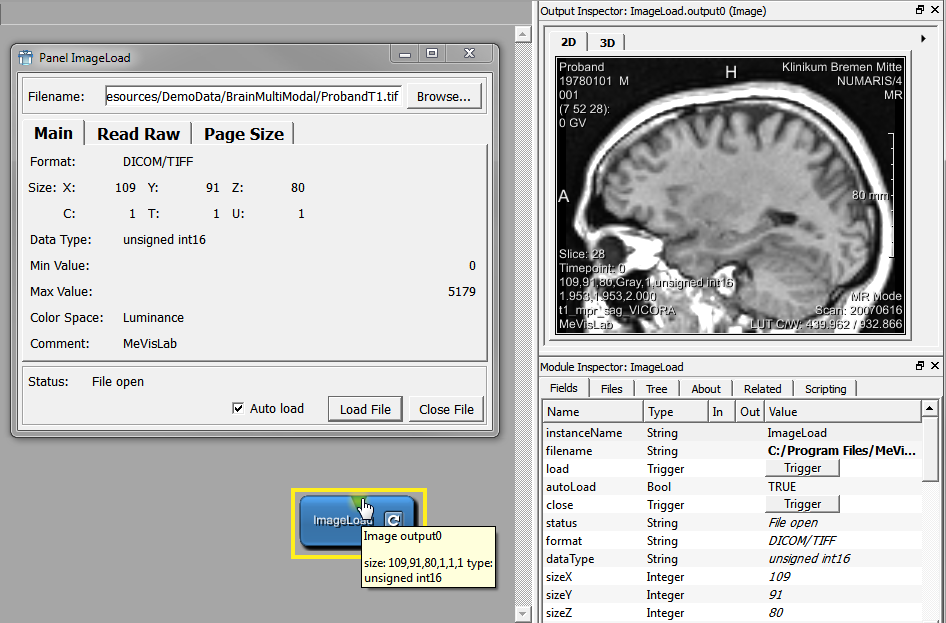Click the Panel ImageLoad title icon

tap(26, 58)
